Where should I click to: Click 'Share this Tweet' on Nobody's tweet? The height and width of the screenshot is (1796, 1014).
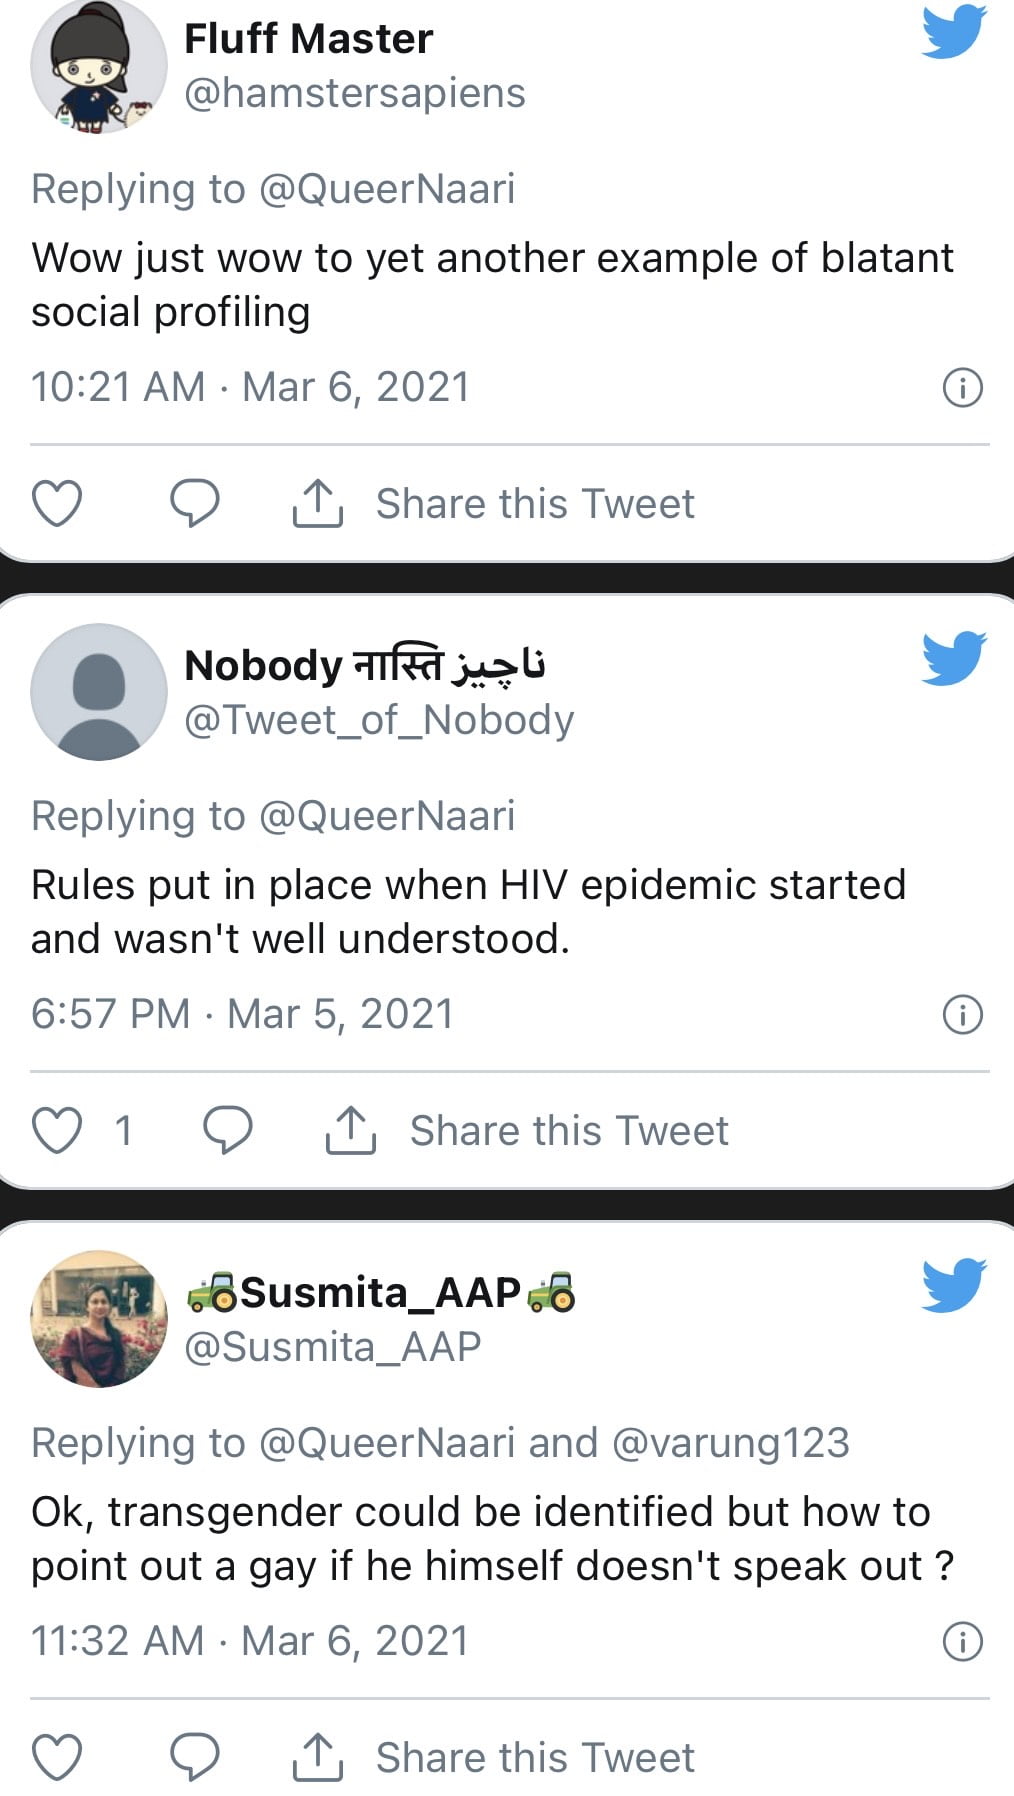tap(568, 1131)
